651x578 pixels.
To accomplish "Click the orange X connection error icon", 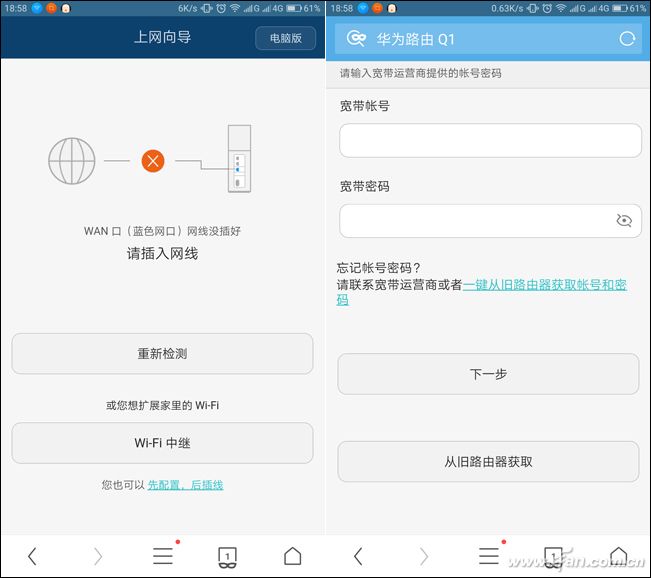I will tap(153, 161).
